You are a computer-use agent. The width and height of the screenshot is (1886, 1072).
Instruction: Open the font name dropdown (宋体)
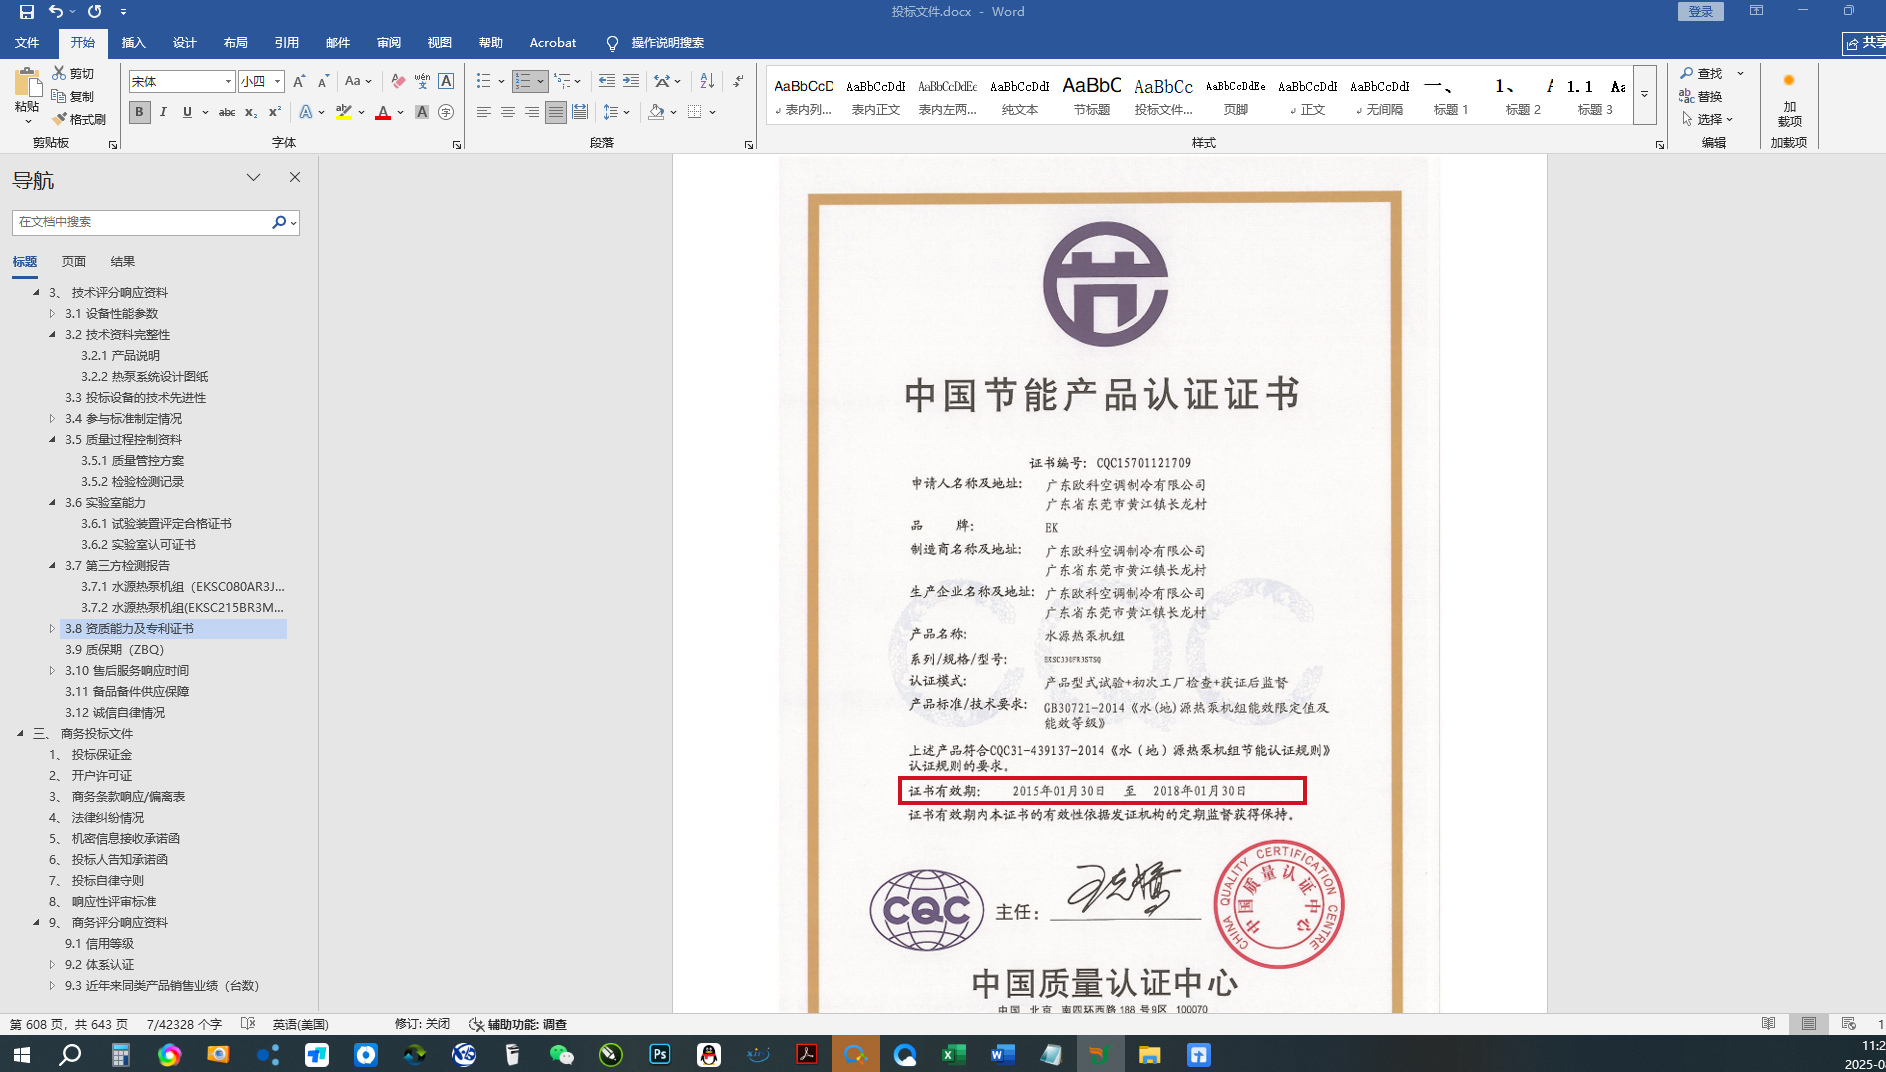228,81
